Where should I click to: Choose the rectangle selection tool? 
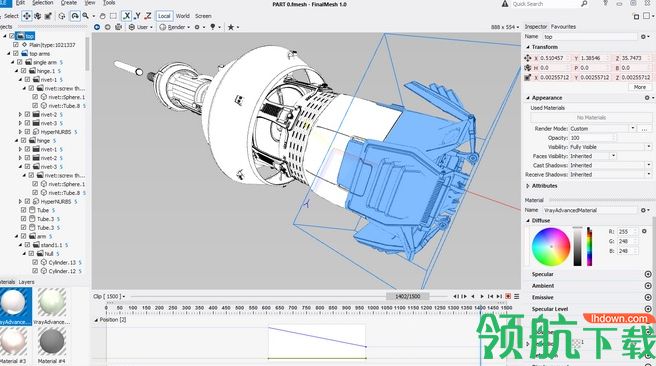click(113, 16)
